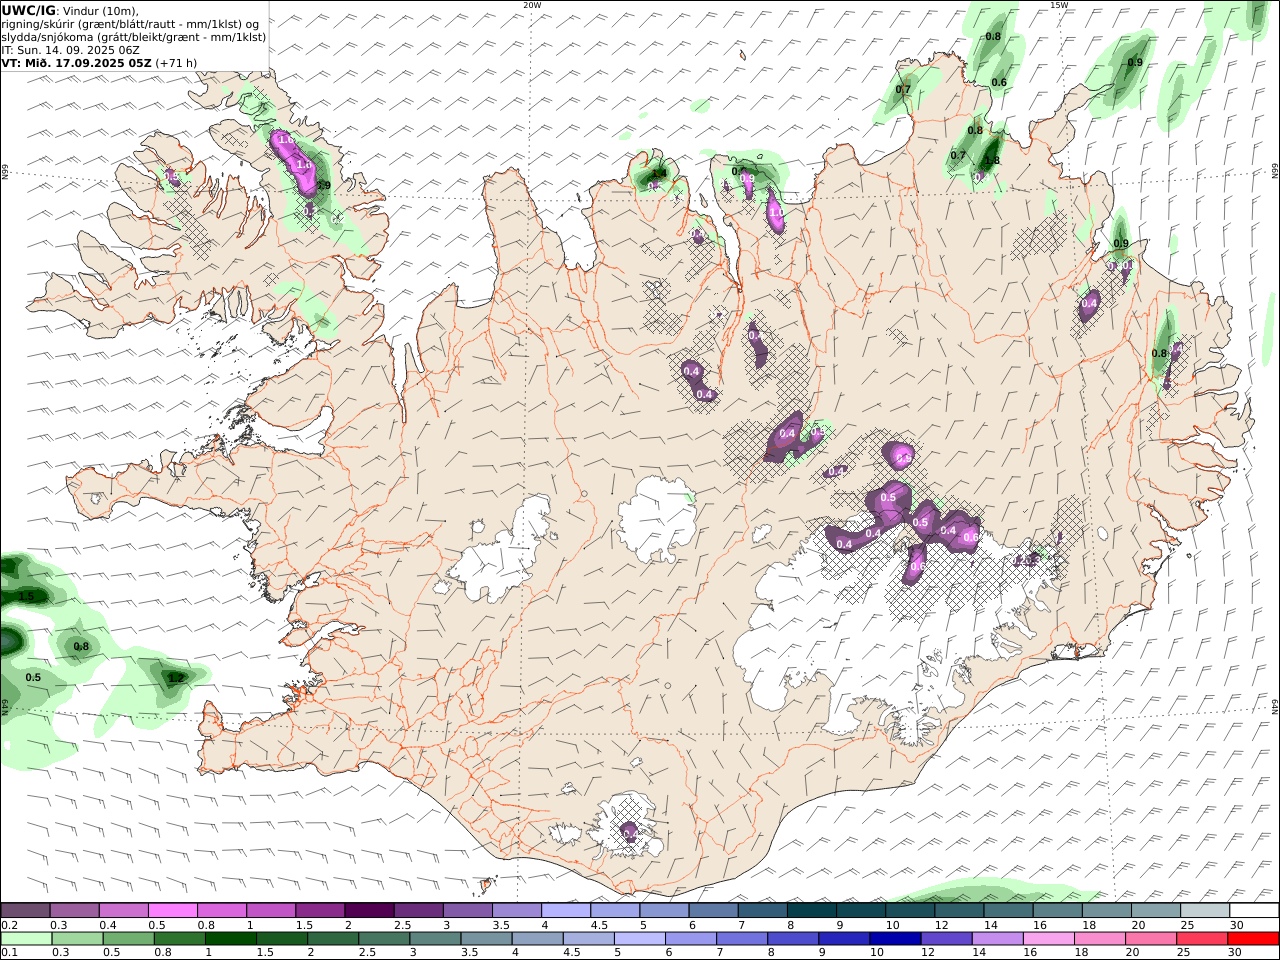Image resolution: width=1280 pixels, height=960 pixels.
Task: Pick the darkest green 1–1.5 rain scale swatch
Action: (231, 938)
